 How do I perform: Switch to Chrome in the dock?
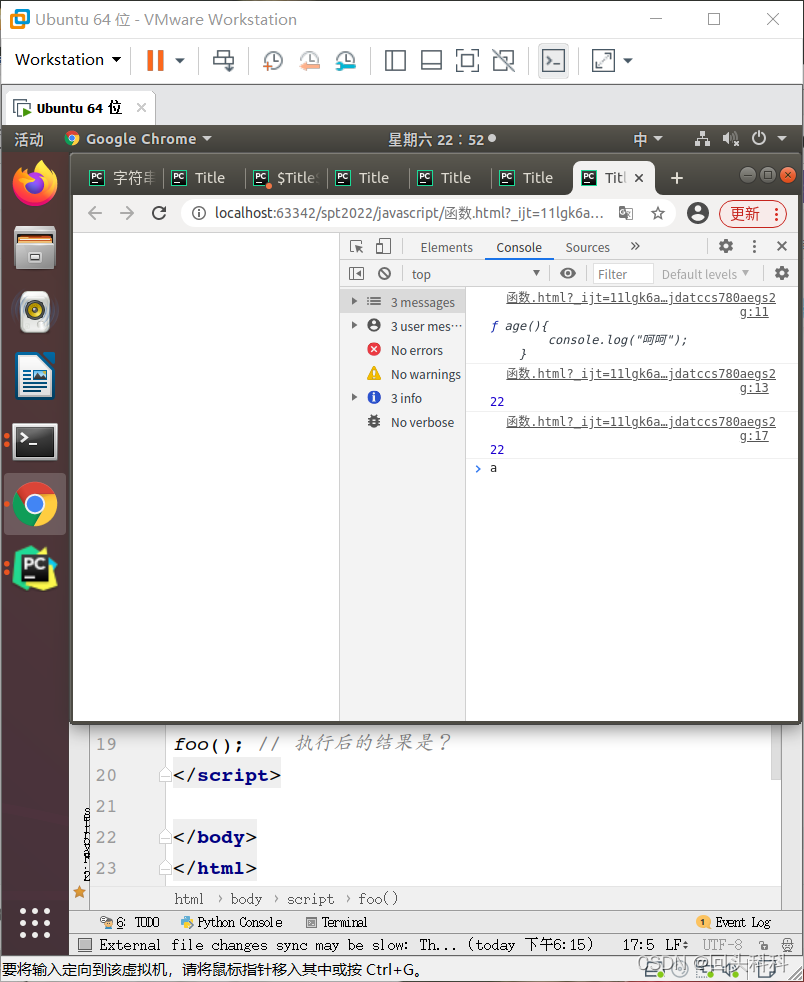35,504
